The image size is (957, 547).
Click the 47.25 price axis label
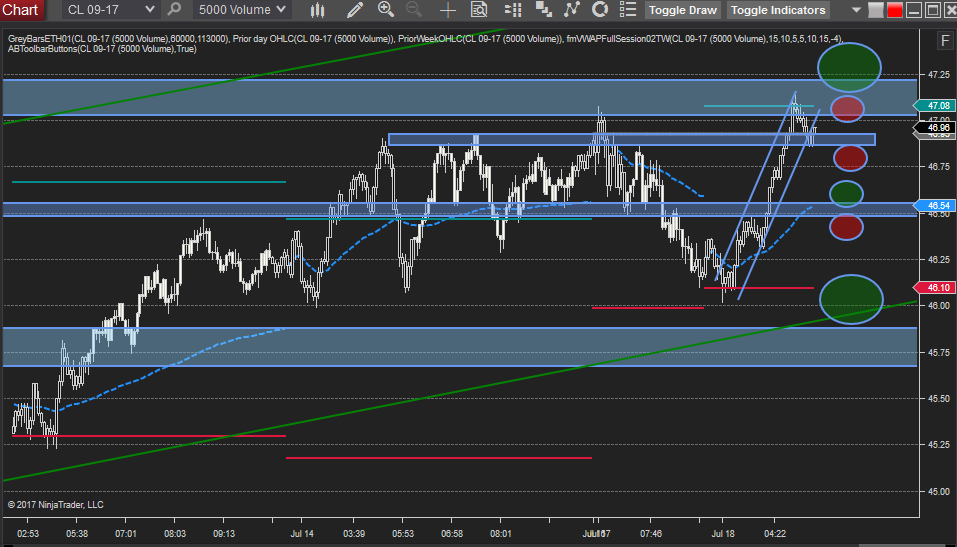pyautogui.click(x=938, y=74)
